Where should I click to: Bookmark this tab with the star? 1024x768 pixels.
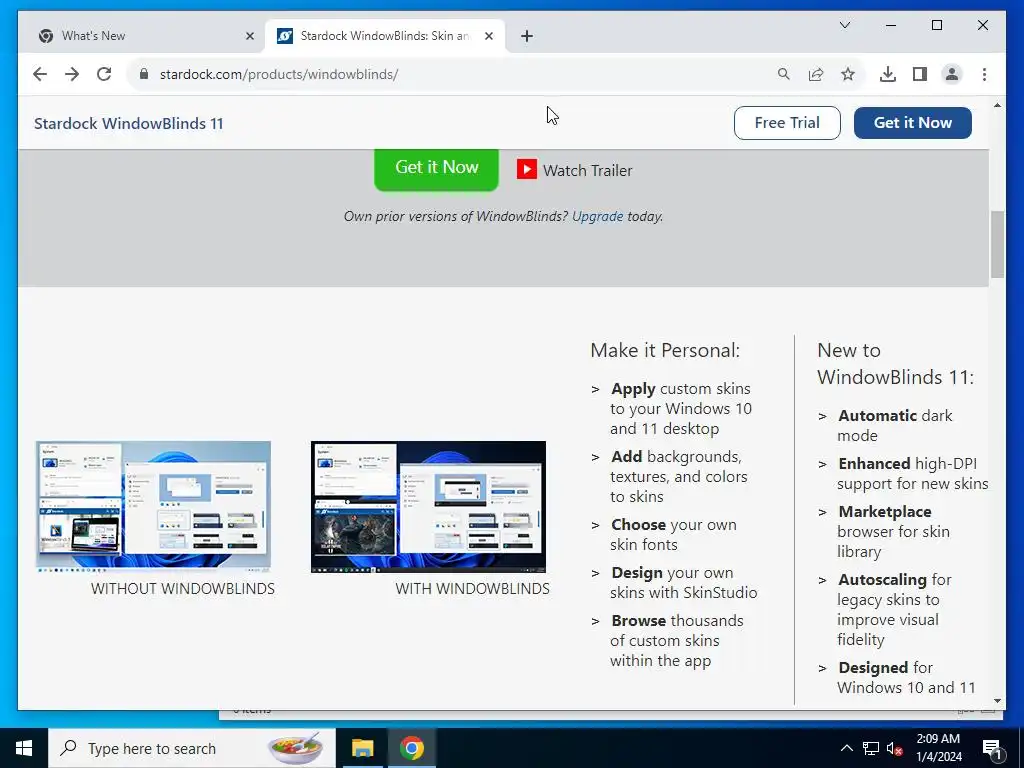848,74
